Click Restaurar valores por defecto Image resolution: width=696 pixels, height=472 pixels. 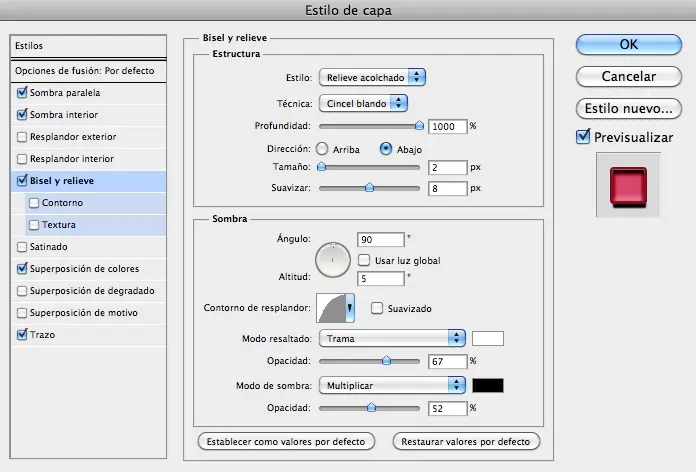[x=466, y=441]
